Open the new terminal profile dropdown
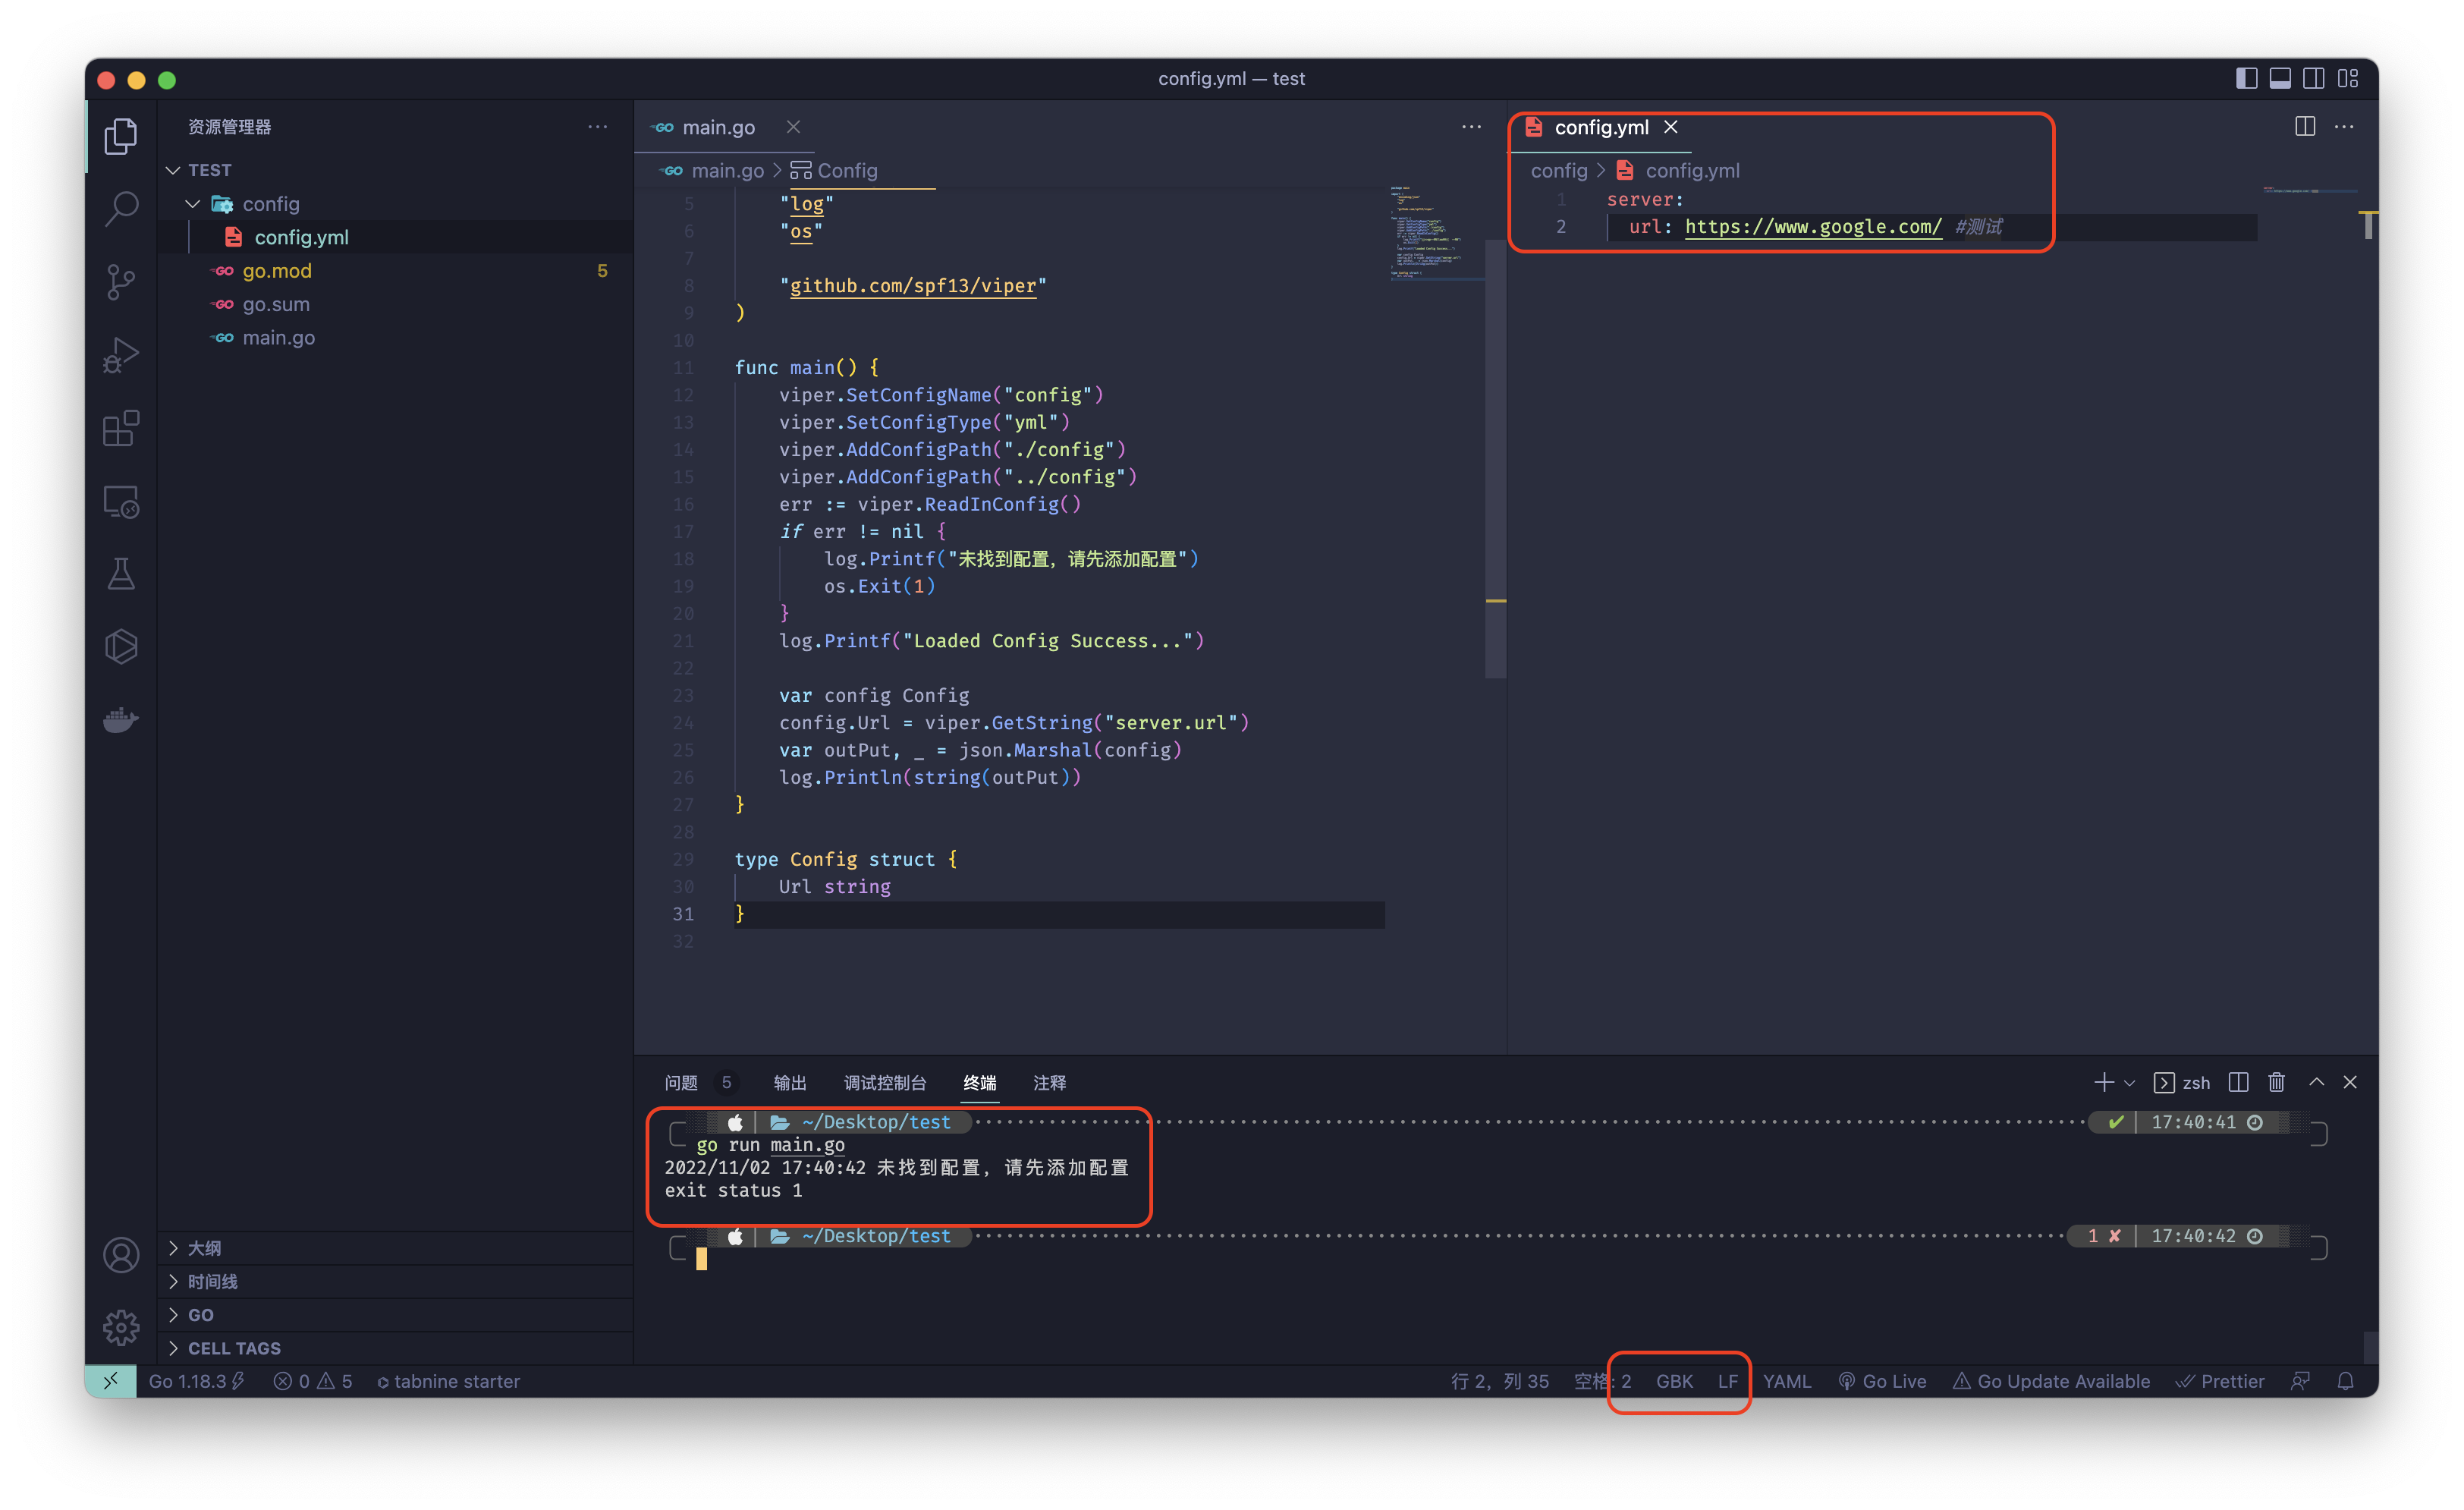2464x1510 pixels. click(x=2129, y=1083)
